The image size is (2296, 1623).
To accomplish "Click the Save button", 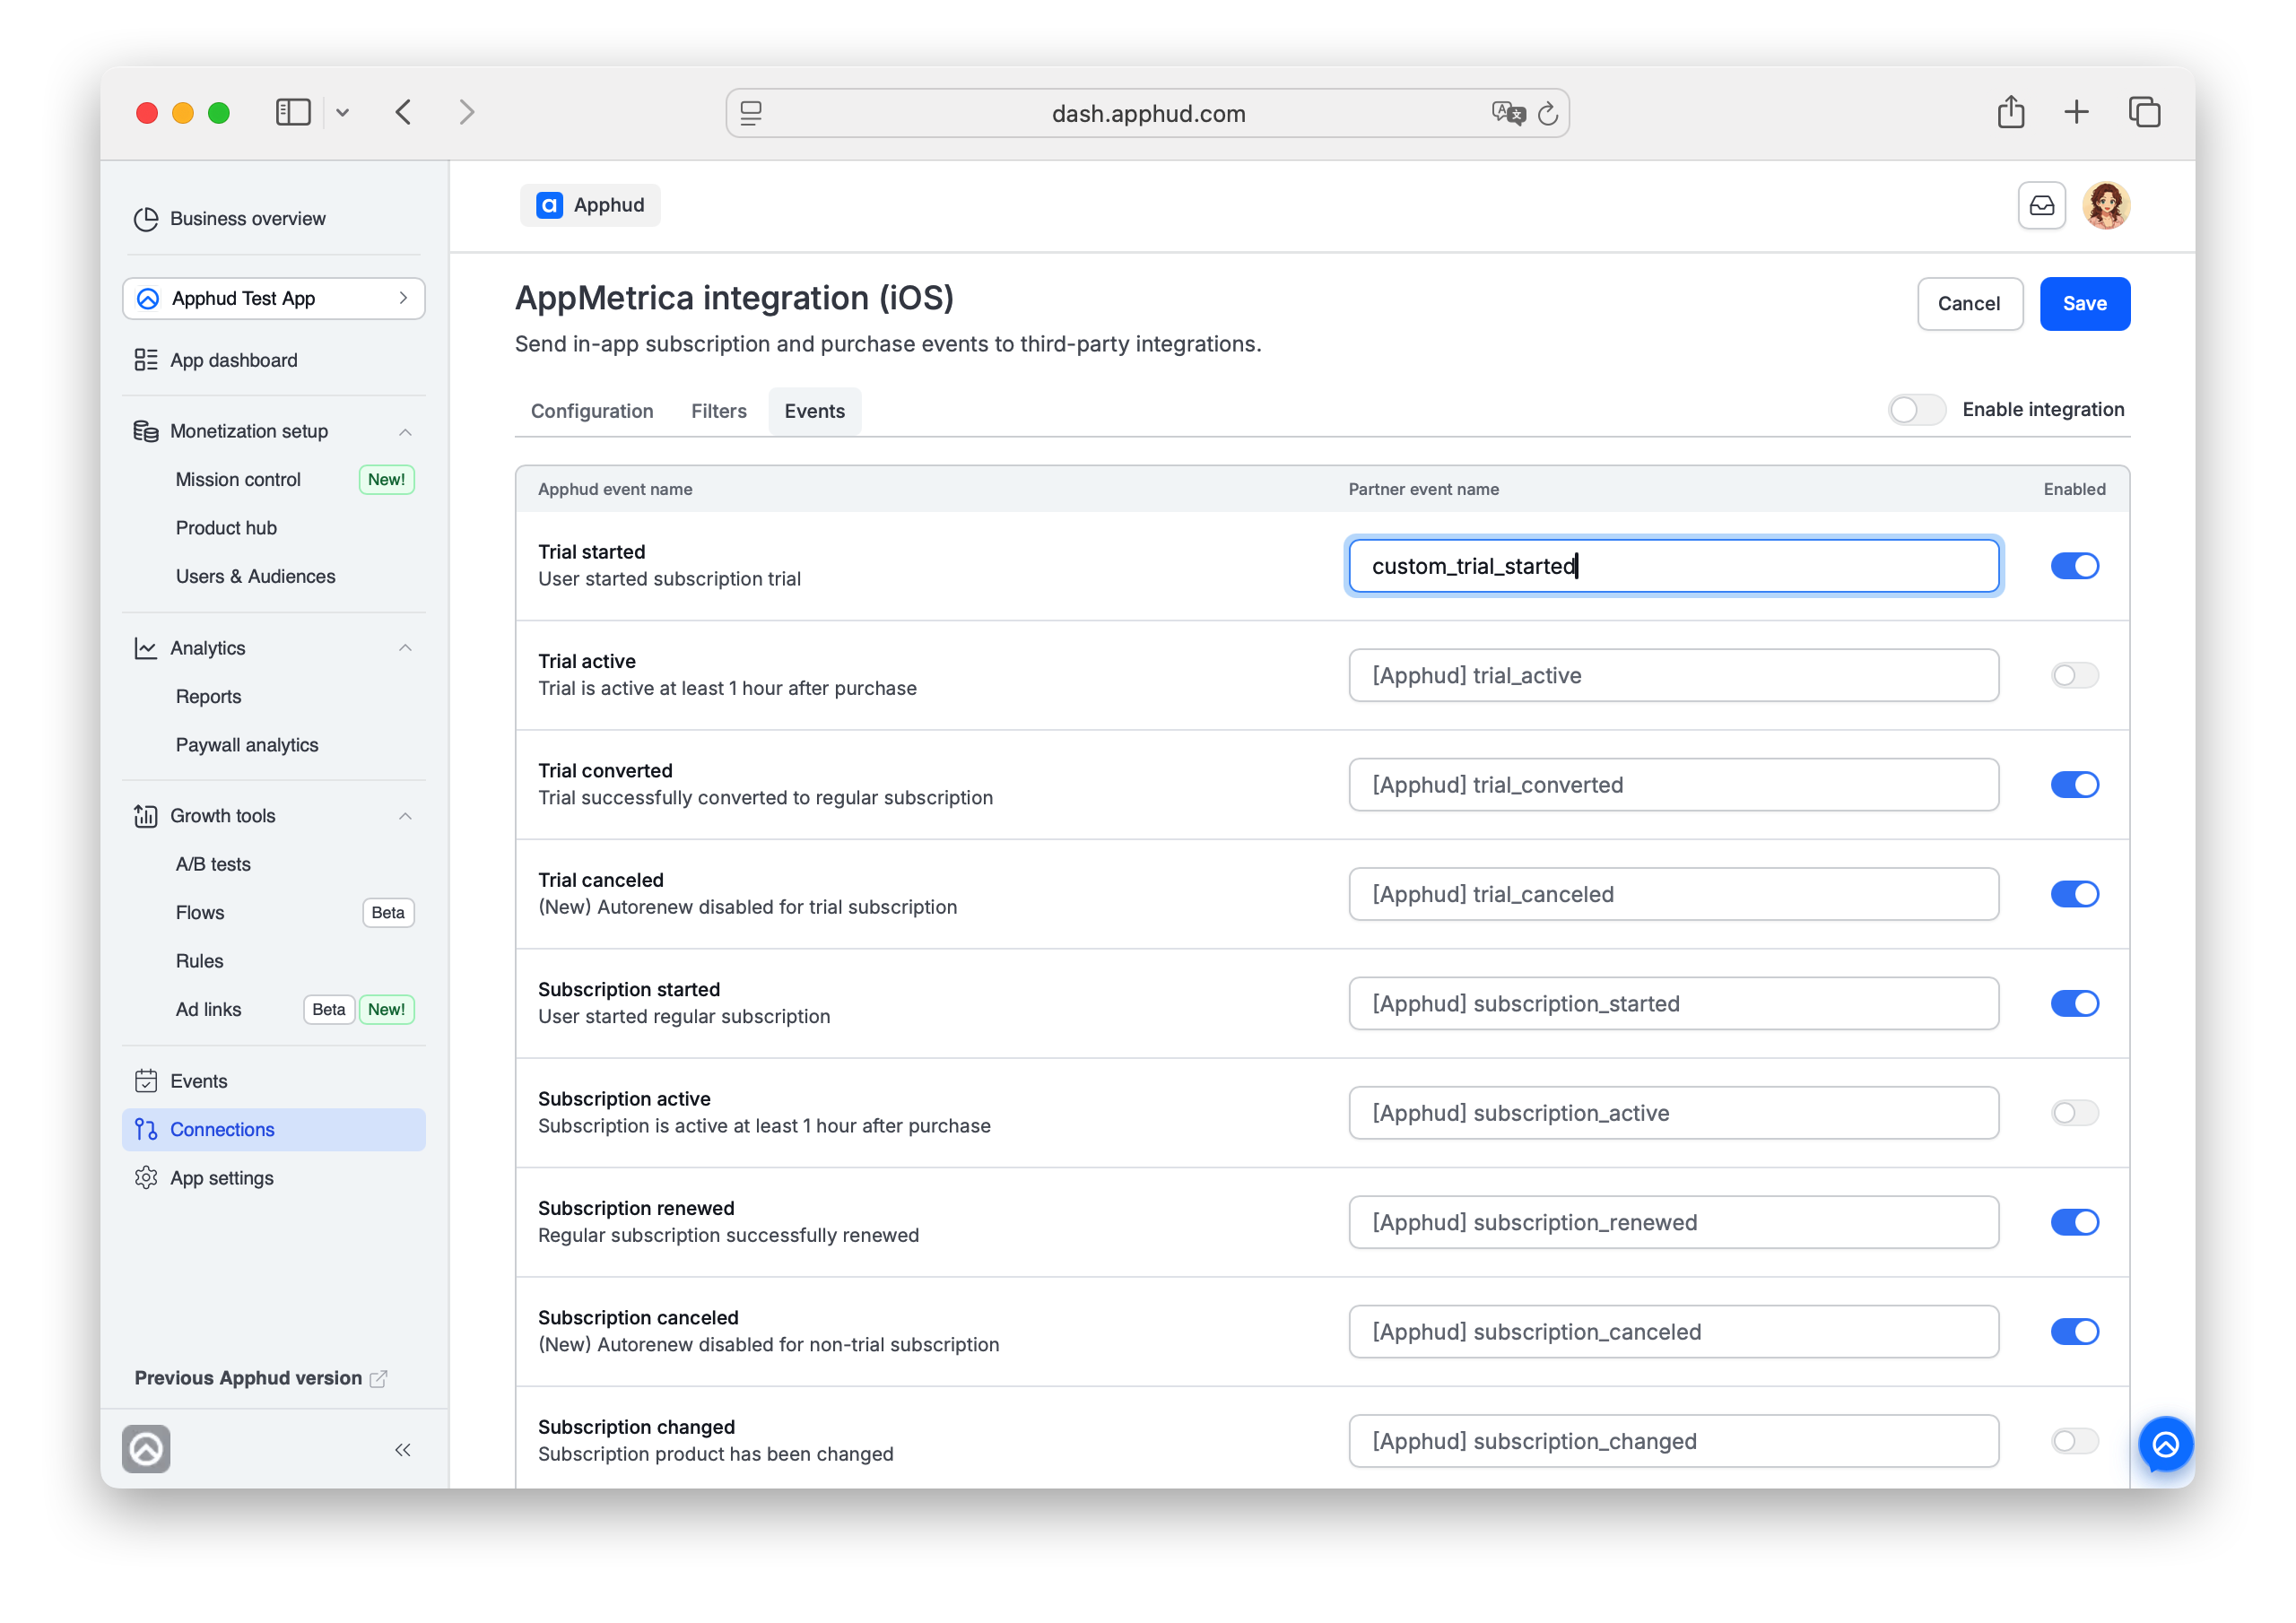I will [2084, 303].
